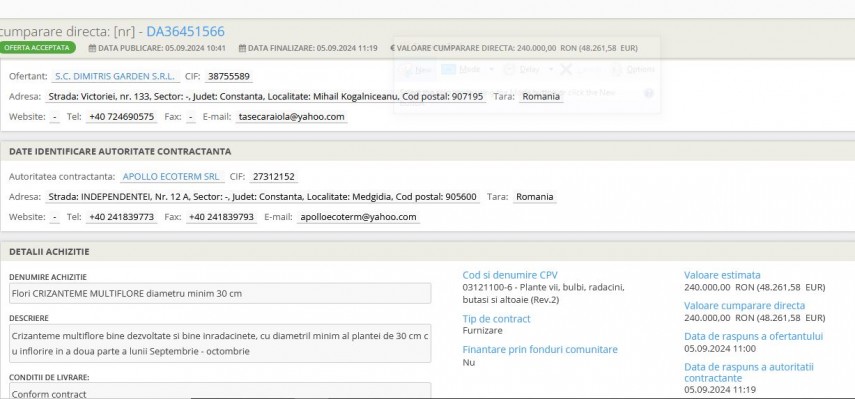855x399 pixels.
Task: Click the OFERTA ACCEPTATA status badge
Action: point(37,48)
